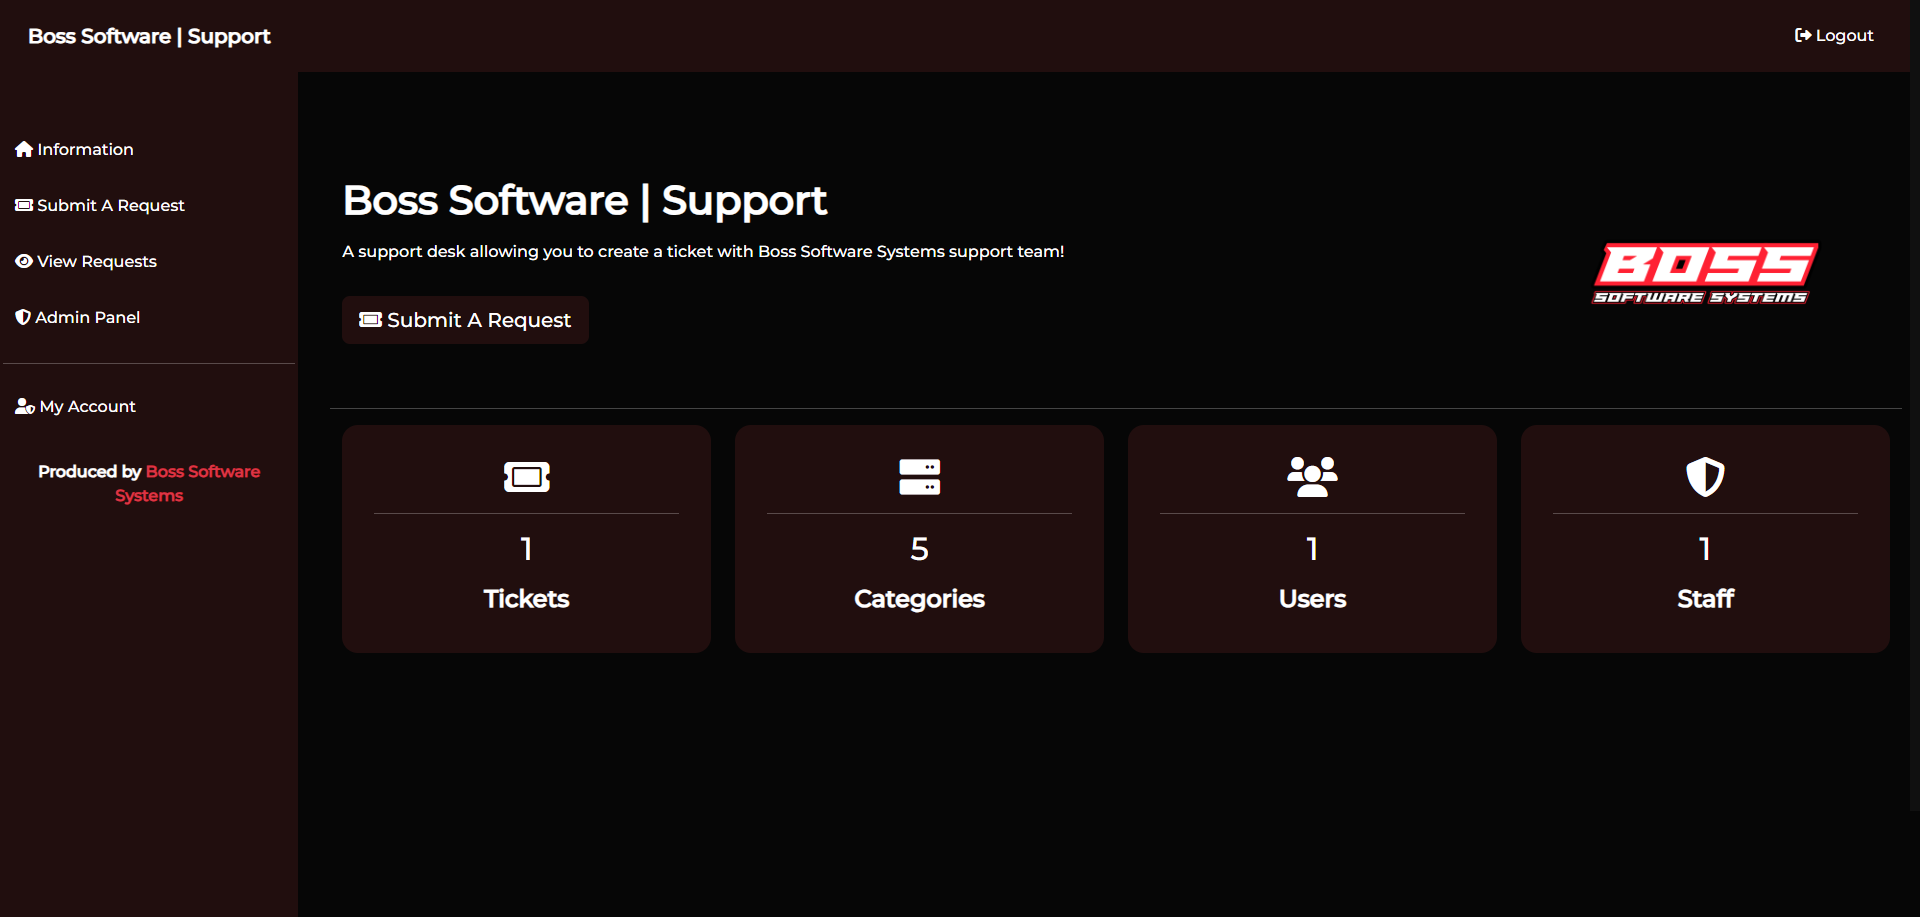Click the ticket icon inside Submit A Request button

click(x=371, y=320)
